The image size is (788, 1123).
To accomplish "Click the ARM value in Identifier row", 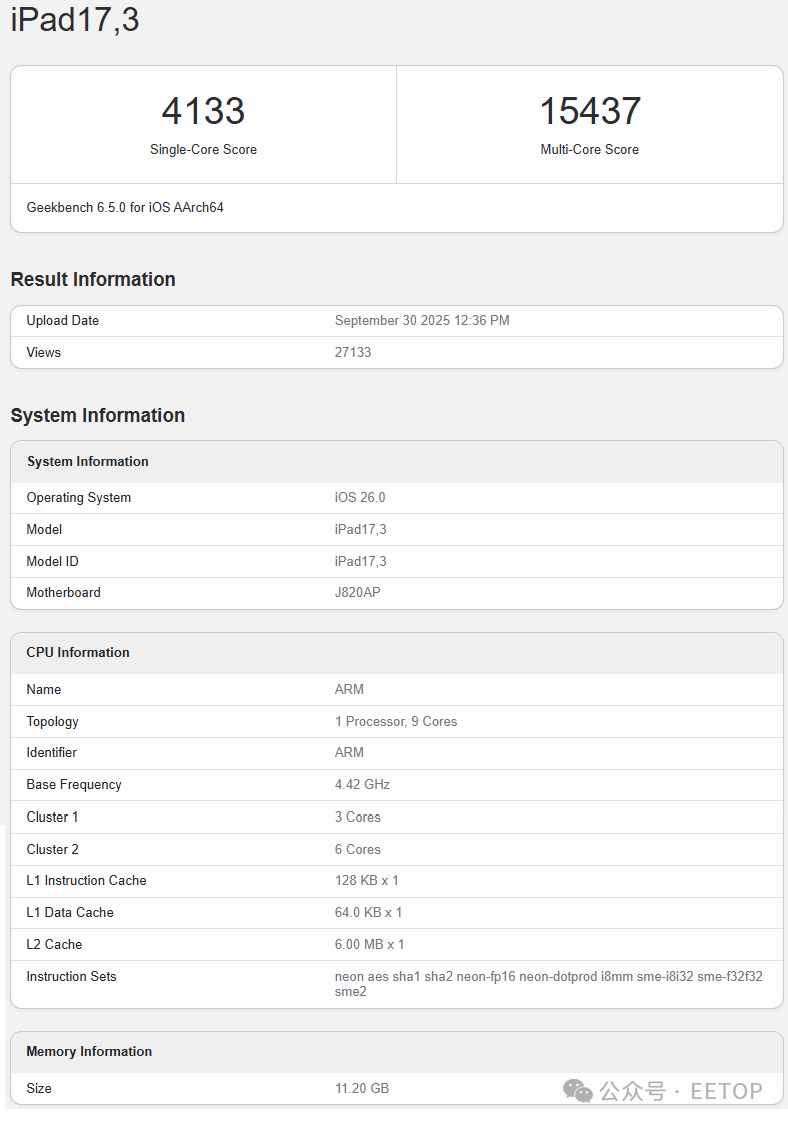I will [349, 752].
